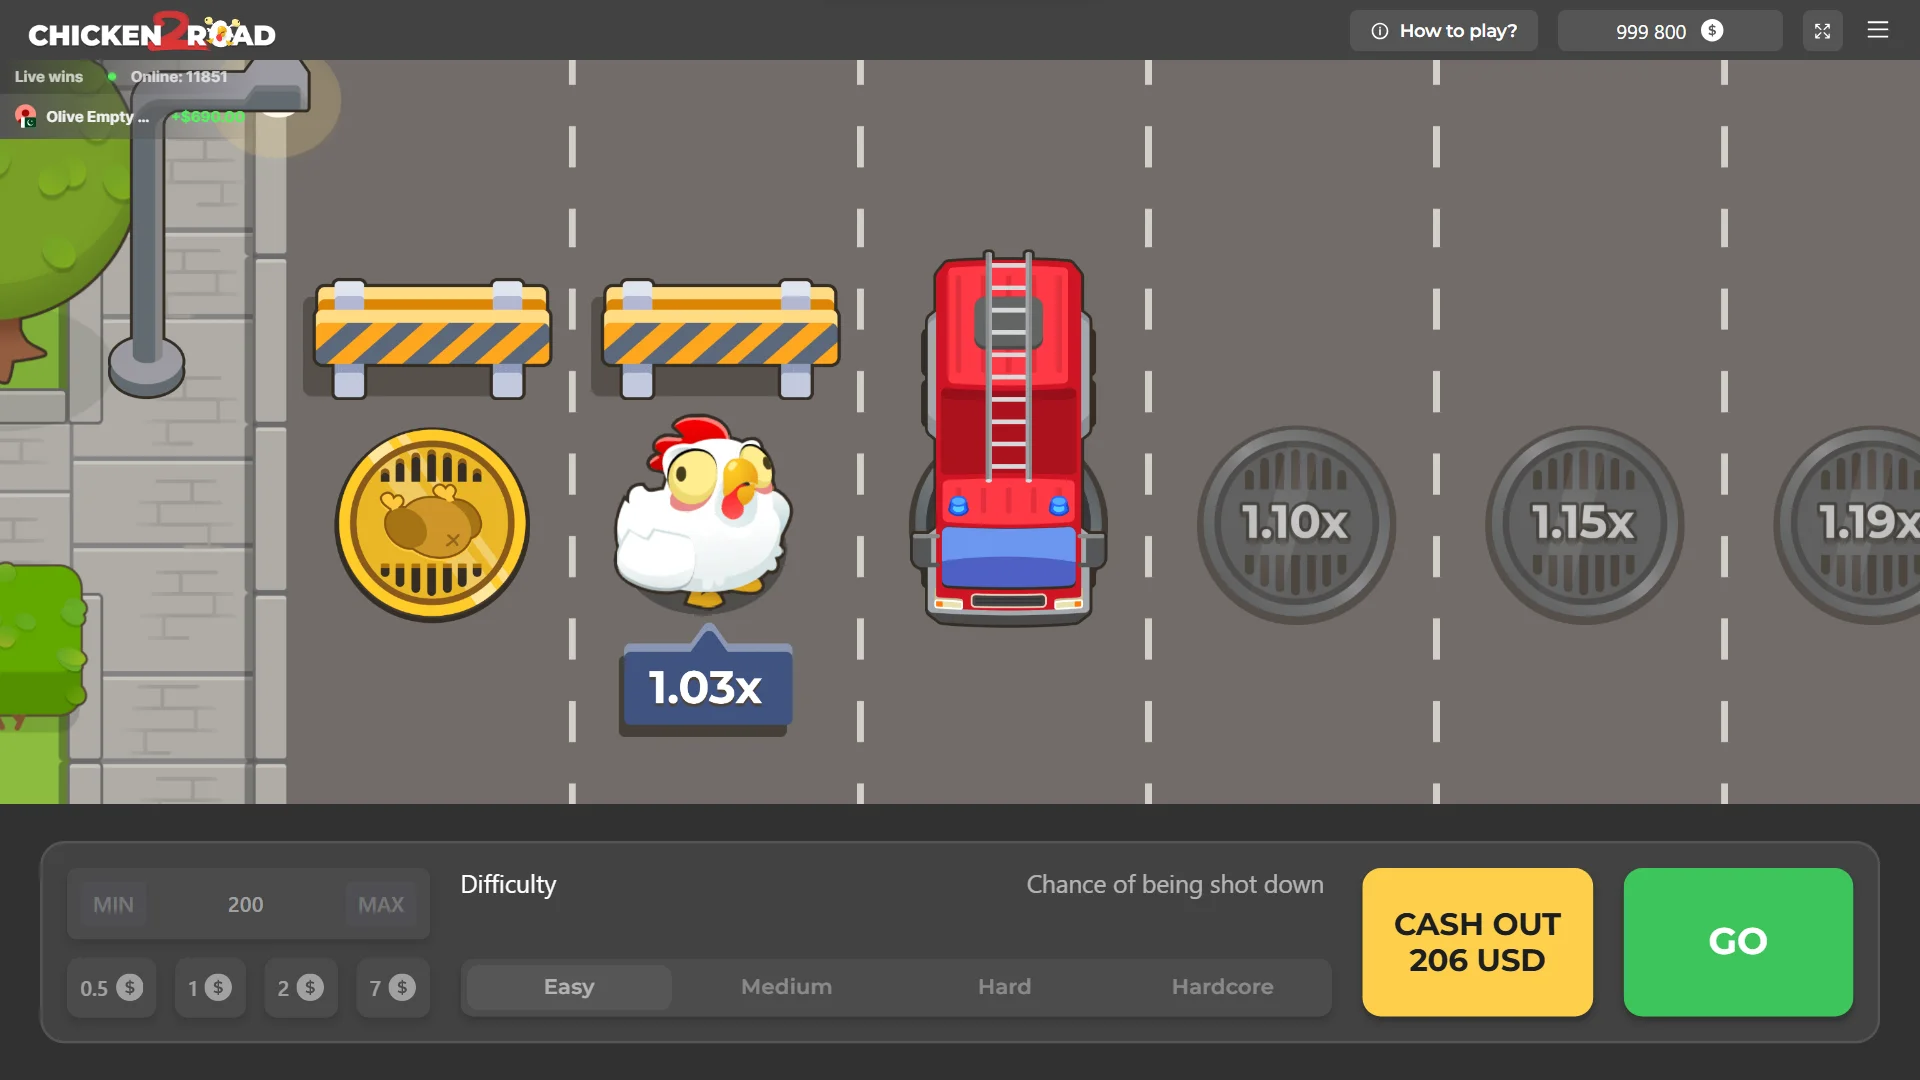The width and height of the screenshot is (1920, 1080).
Task: Select Easy difficulty
Action: (569, 987)
